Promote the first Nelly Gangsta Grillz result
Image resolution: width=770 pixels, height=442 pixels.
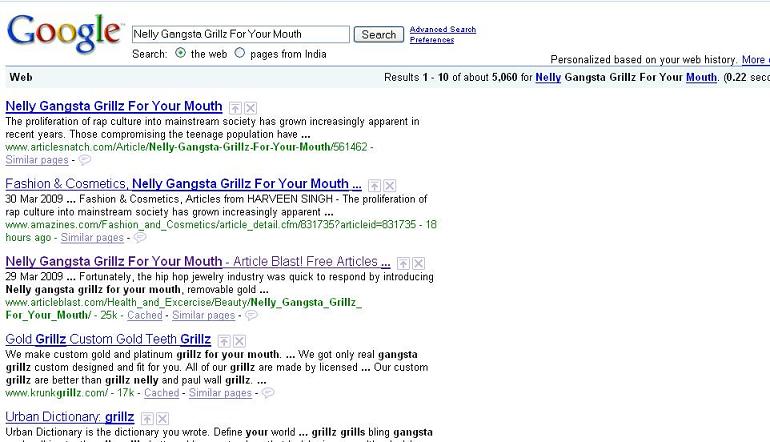click(236, 108)
